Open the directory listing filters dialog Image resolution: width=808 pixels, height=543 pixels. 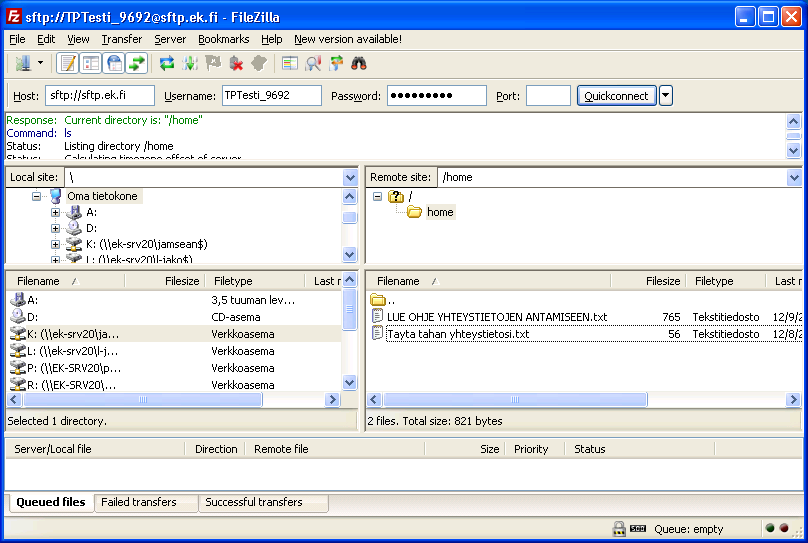[x=290, y=64]
